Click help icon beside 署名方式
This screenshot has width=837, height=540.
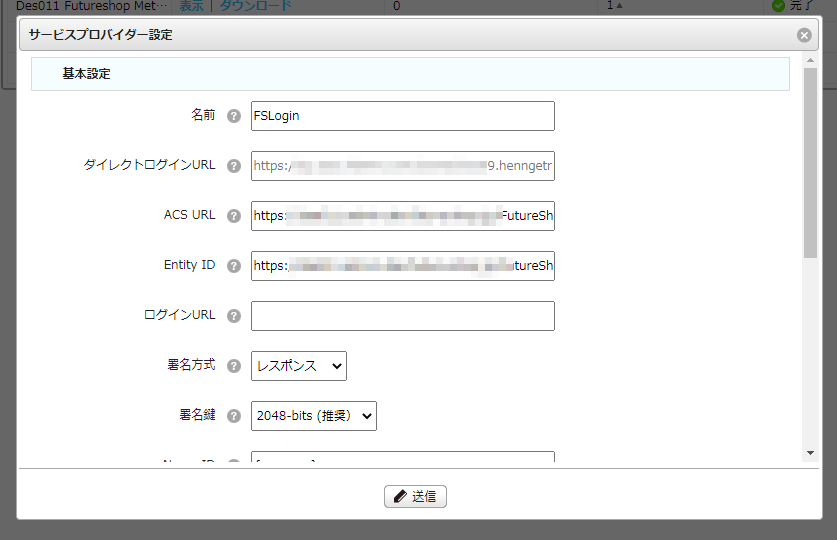click(234, 366)
